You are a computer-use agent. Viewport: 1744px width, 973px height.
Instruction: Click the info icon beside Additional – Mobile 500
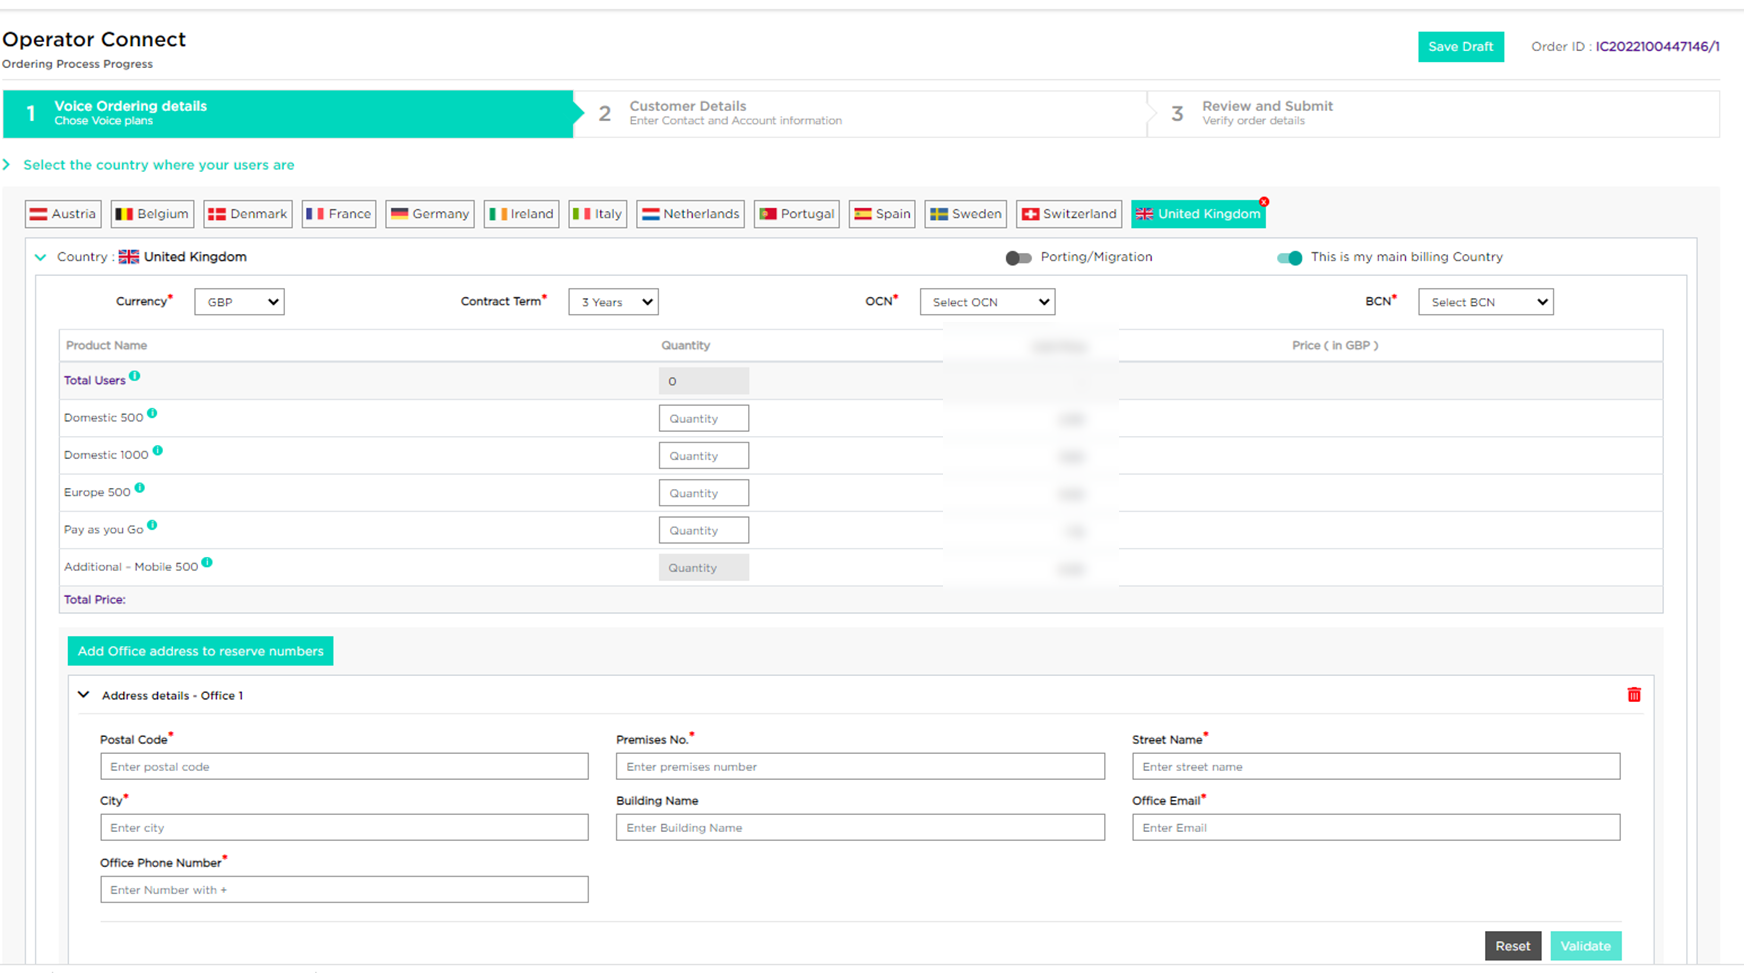[x=207, y=561]
